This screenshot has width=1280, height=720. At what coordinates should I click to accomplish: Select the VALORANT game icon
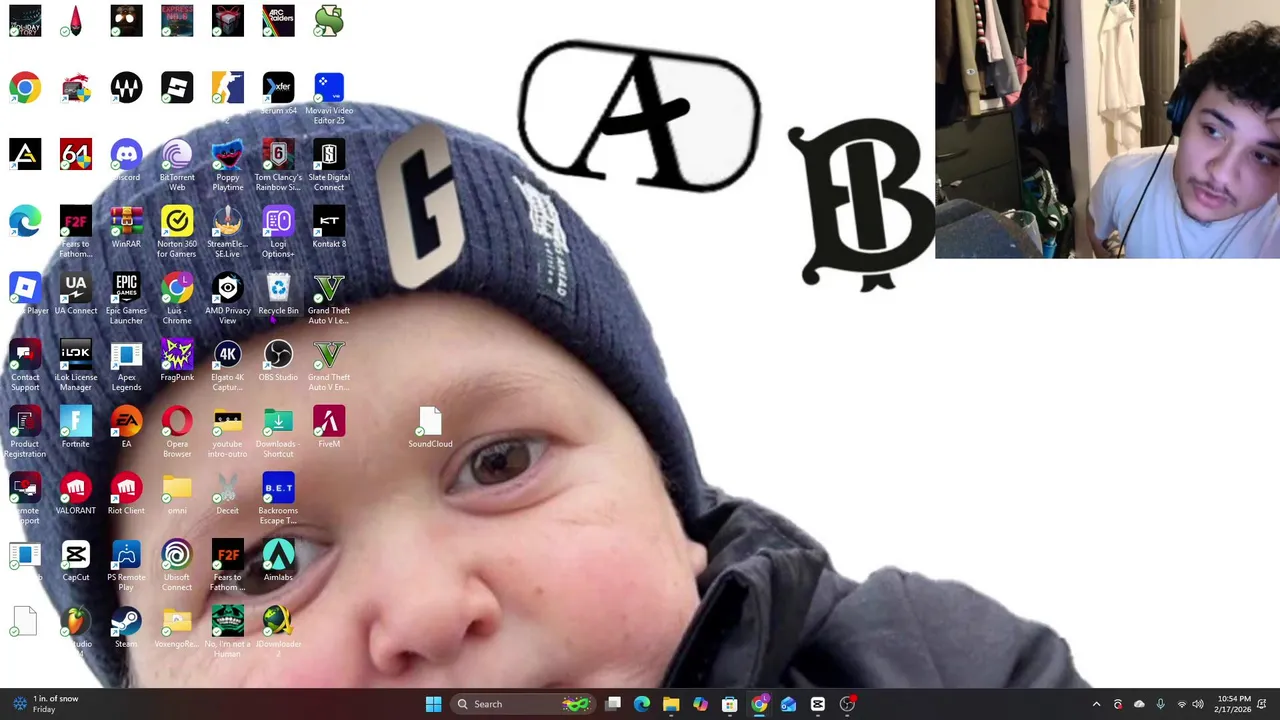pos(75,495)
